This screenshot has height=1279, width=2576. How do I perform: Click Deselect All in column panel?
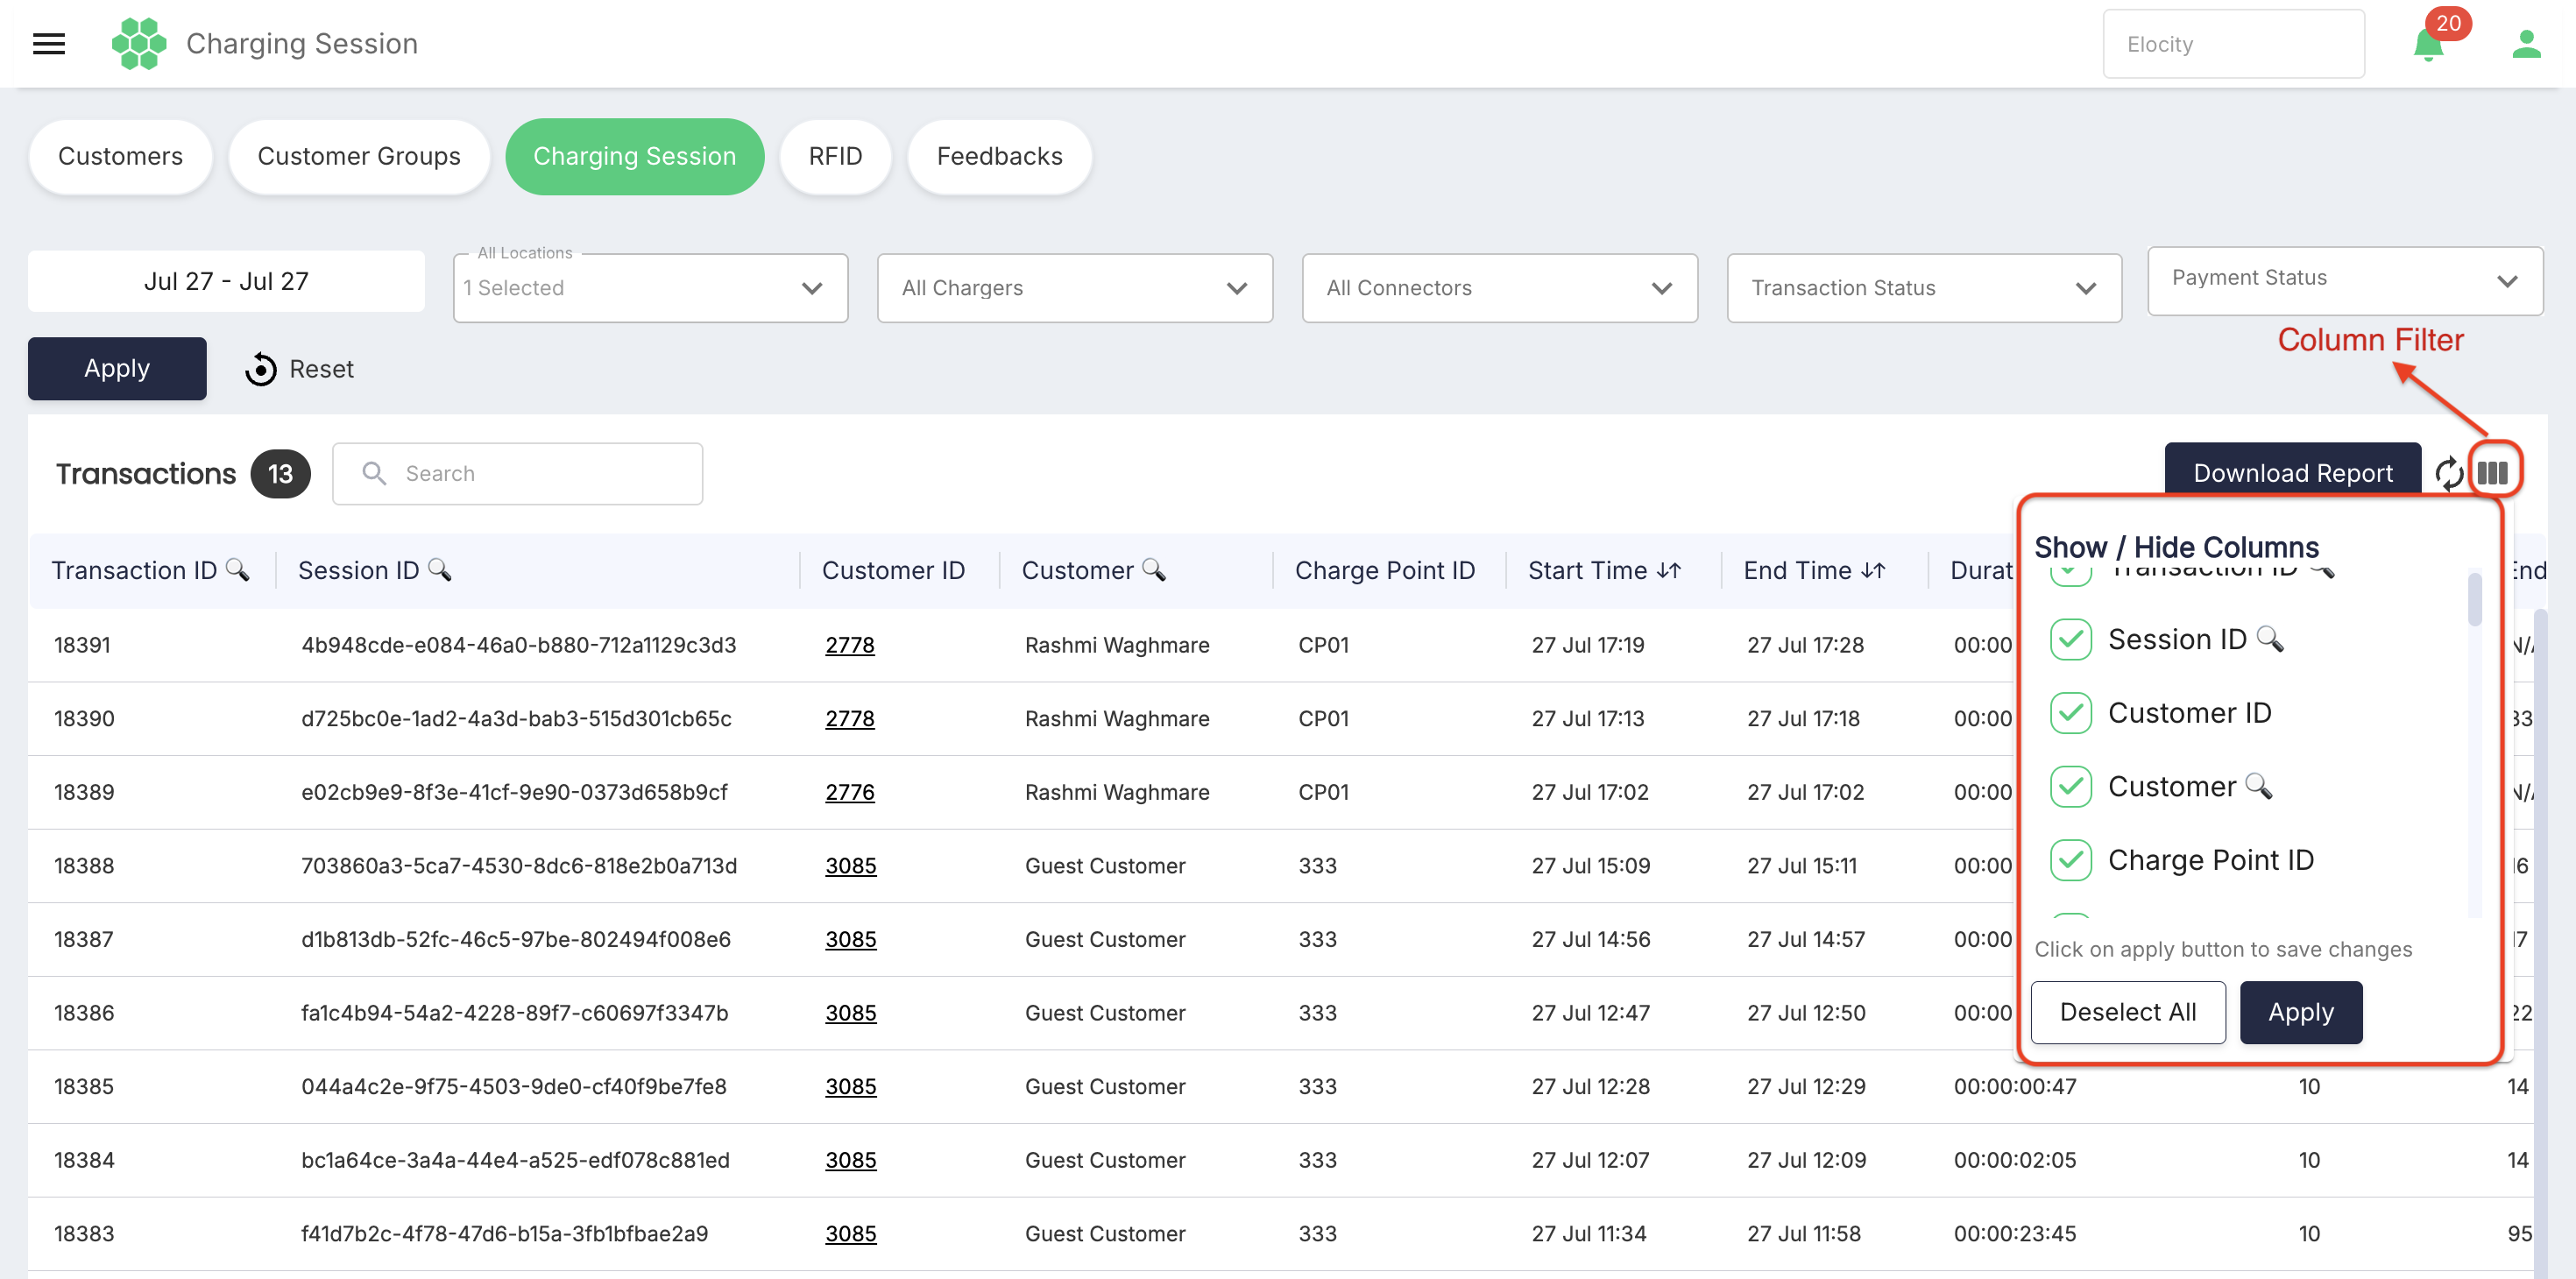pyautogui.click(x=2128, y=1012)
